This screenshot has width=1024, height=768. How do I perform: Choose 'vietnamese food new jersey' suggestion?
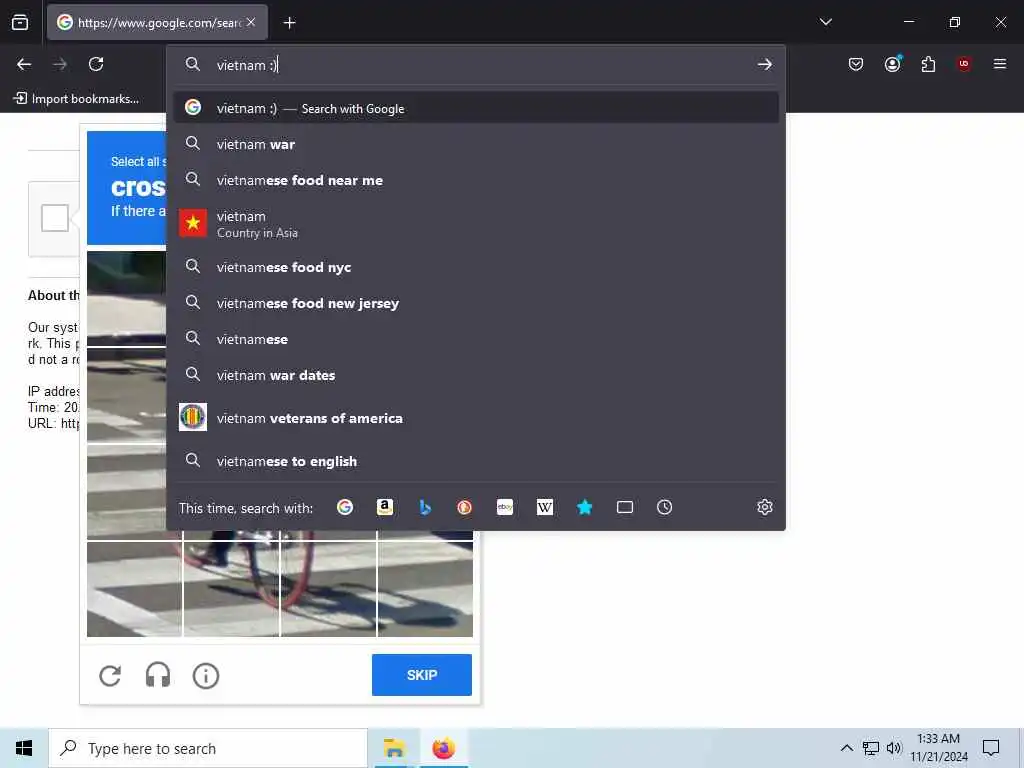click(477, 303)
